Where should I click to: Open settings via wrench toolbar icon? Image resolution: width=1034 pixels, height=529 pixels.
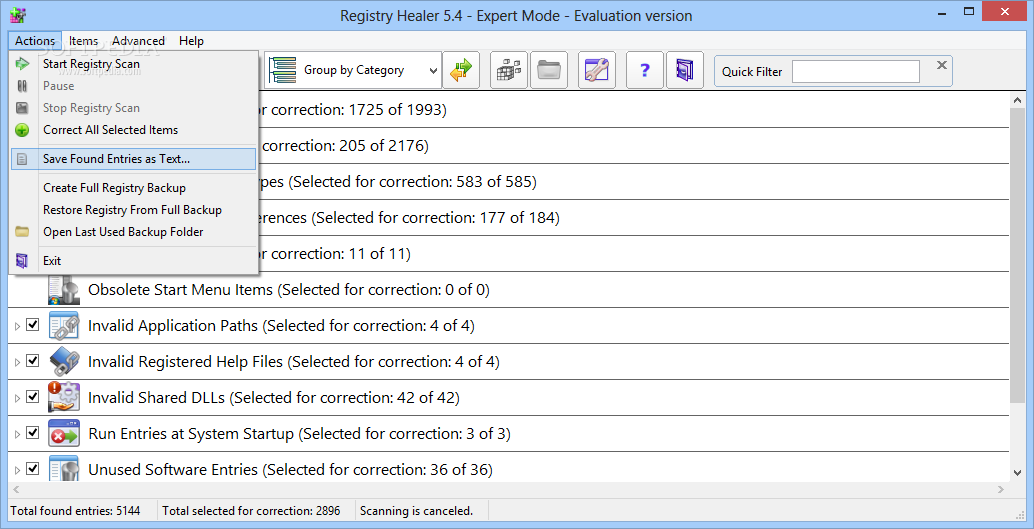coord(597,70)
